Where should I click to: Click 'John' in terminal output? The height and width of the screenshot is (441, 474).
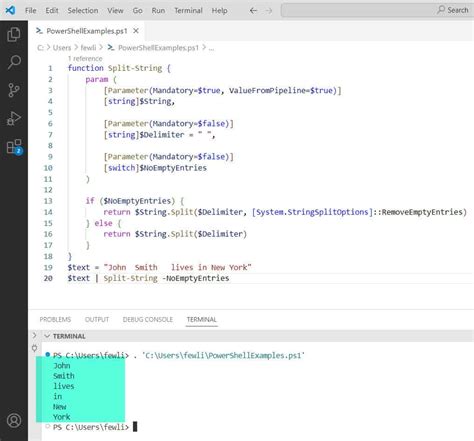[x=62, y=366]
